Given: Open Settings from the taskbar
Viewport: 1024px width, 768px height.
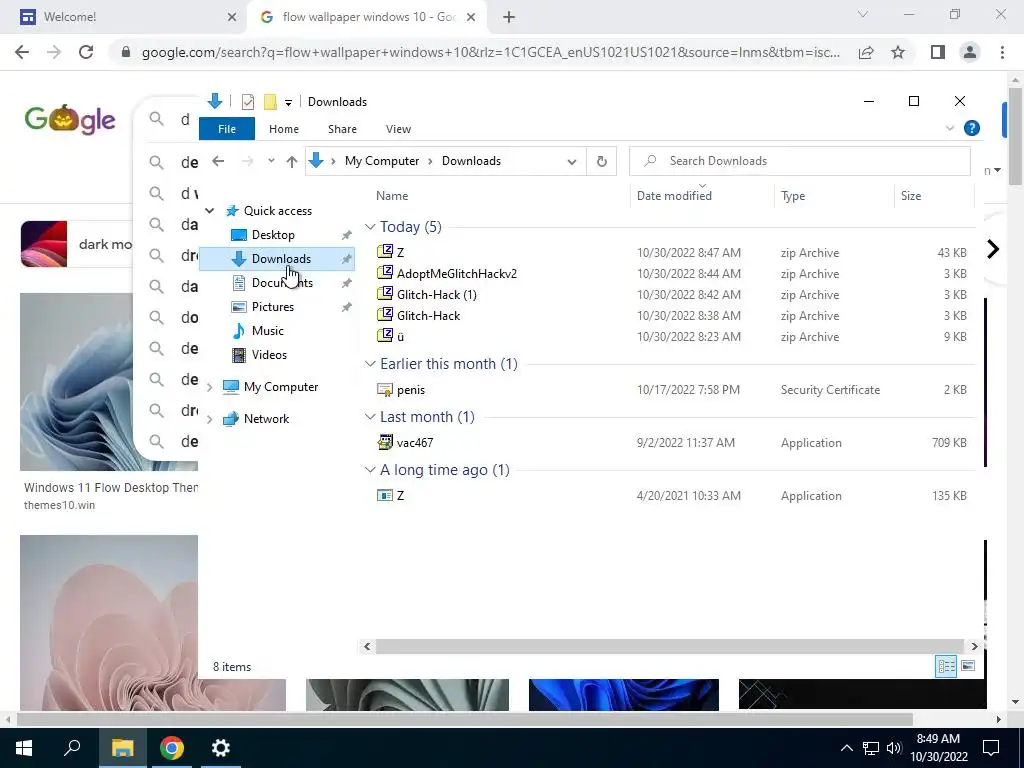Looking at the screenshot, I should [221, 748].
